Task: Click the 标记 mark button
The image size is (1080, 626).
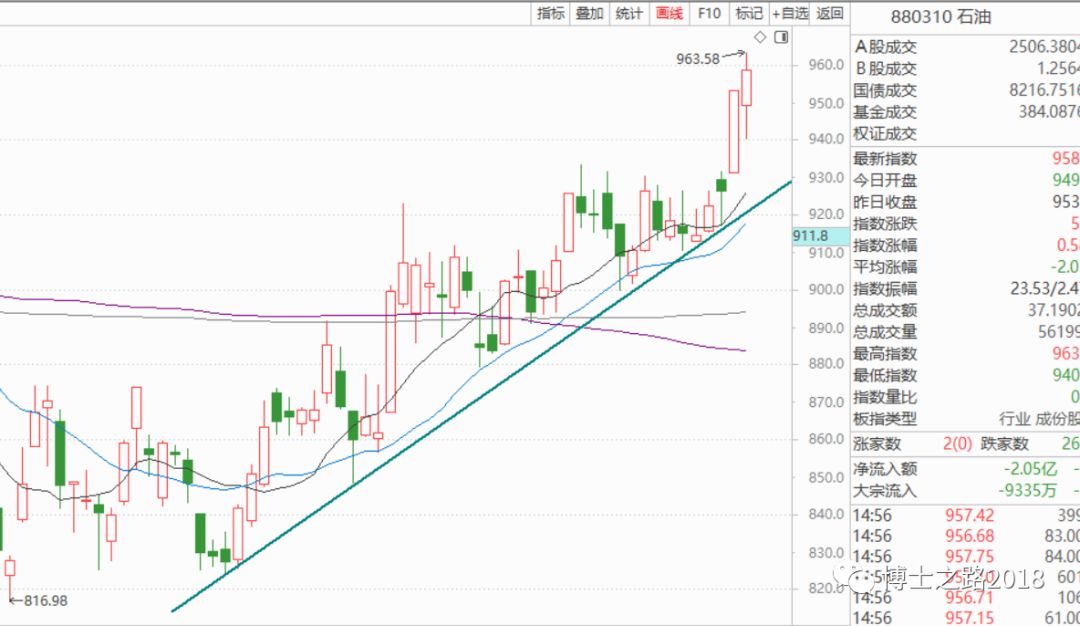Action: tap(749, 13)
